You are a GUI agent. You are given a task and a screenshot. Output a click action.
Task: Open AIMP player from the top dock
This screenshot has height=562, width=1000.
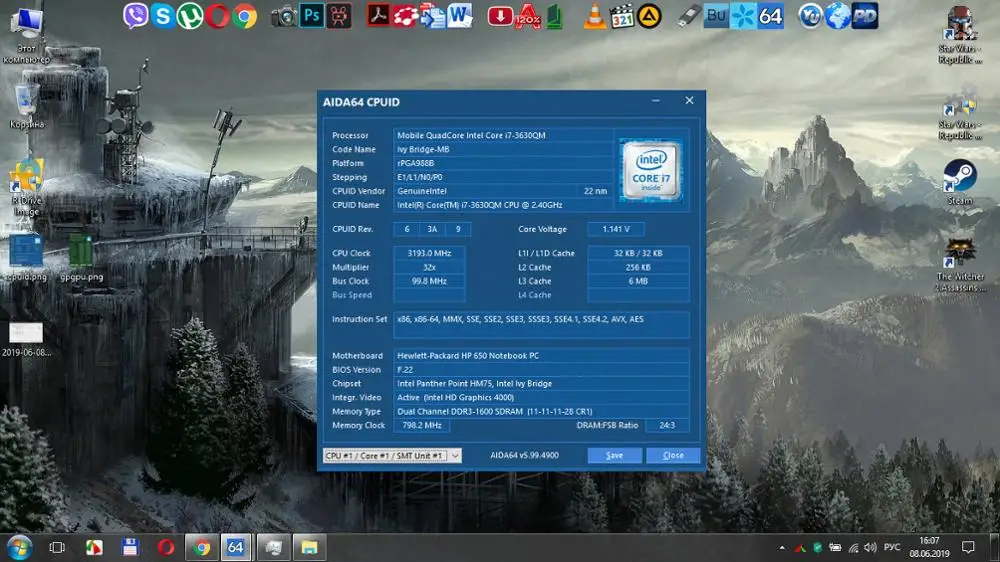click(649, 16)
